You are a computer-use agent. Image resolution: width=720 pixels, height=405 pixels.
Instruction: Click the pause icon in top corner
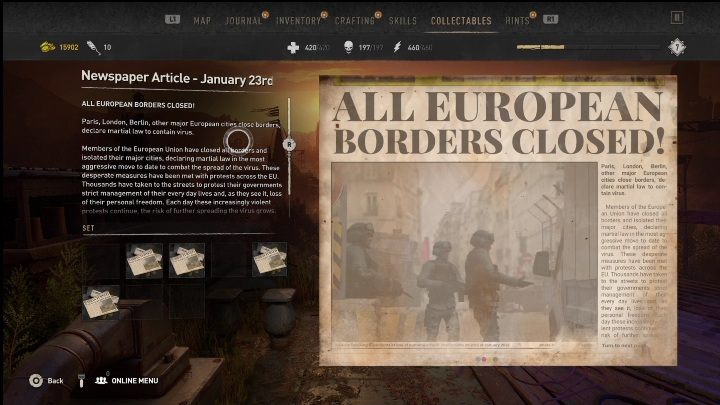click(677, 17)
